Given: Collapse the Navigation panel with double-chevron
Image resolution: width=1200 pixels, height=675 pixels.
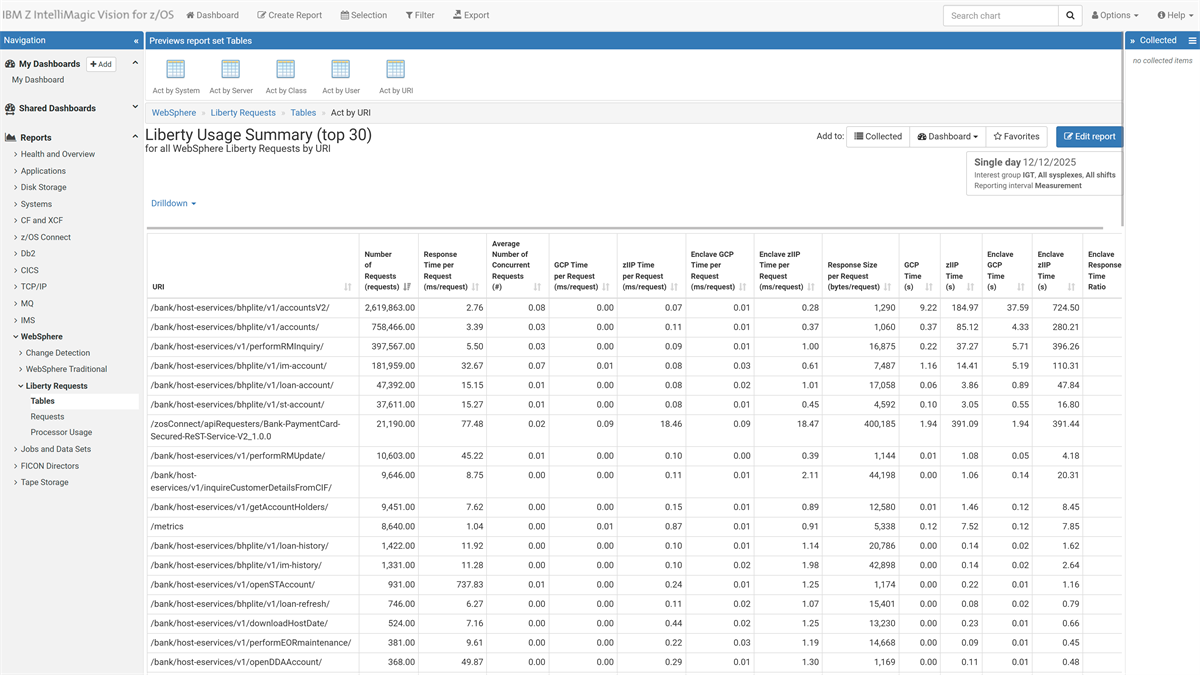Looking at the screenshot, I should (136, 41).
